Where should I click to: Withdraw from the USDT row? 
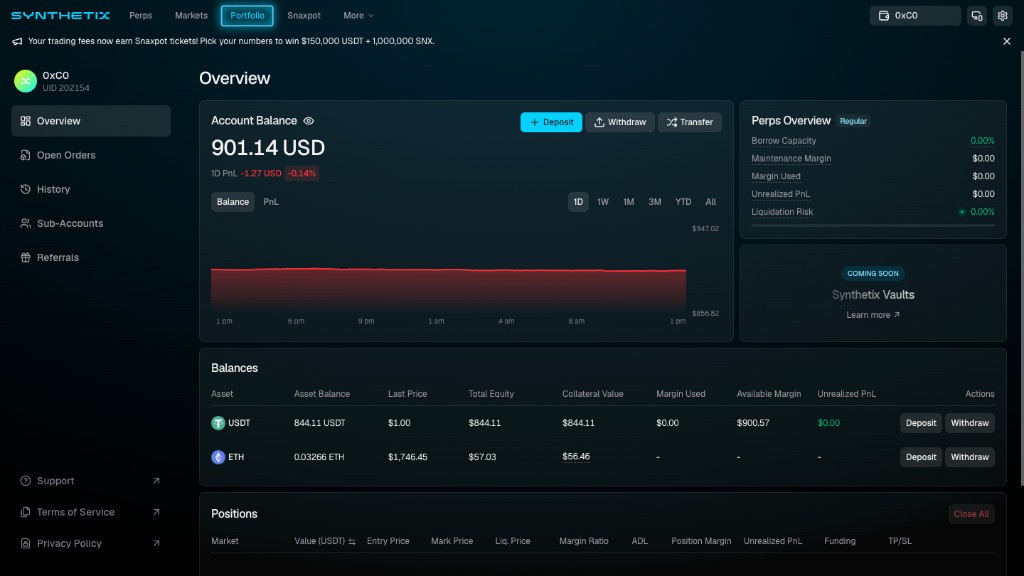click(x=970, y=423)
